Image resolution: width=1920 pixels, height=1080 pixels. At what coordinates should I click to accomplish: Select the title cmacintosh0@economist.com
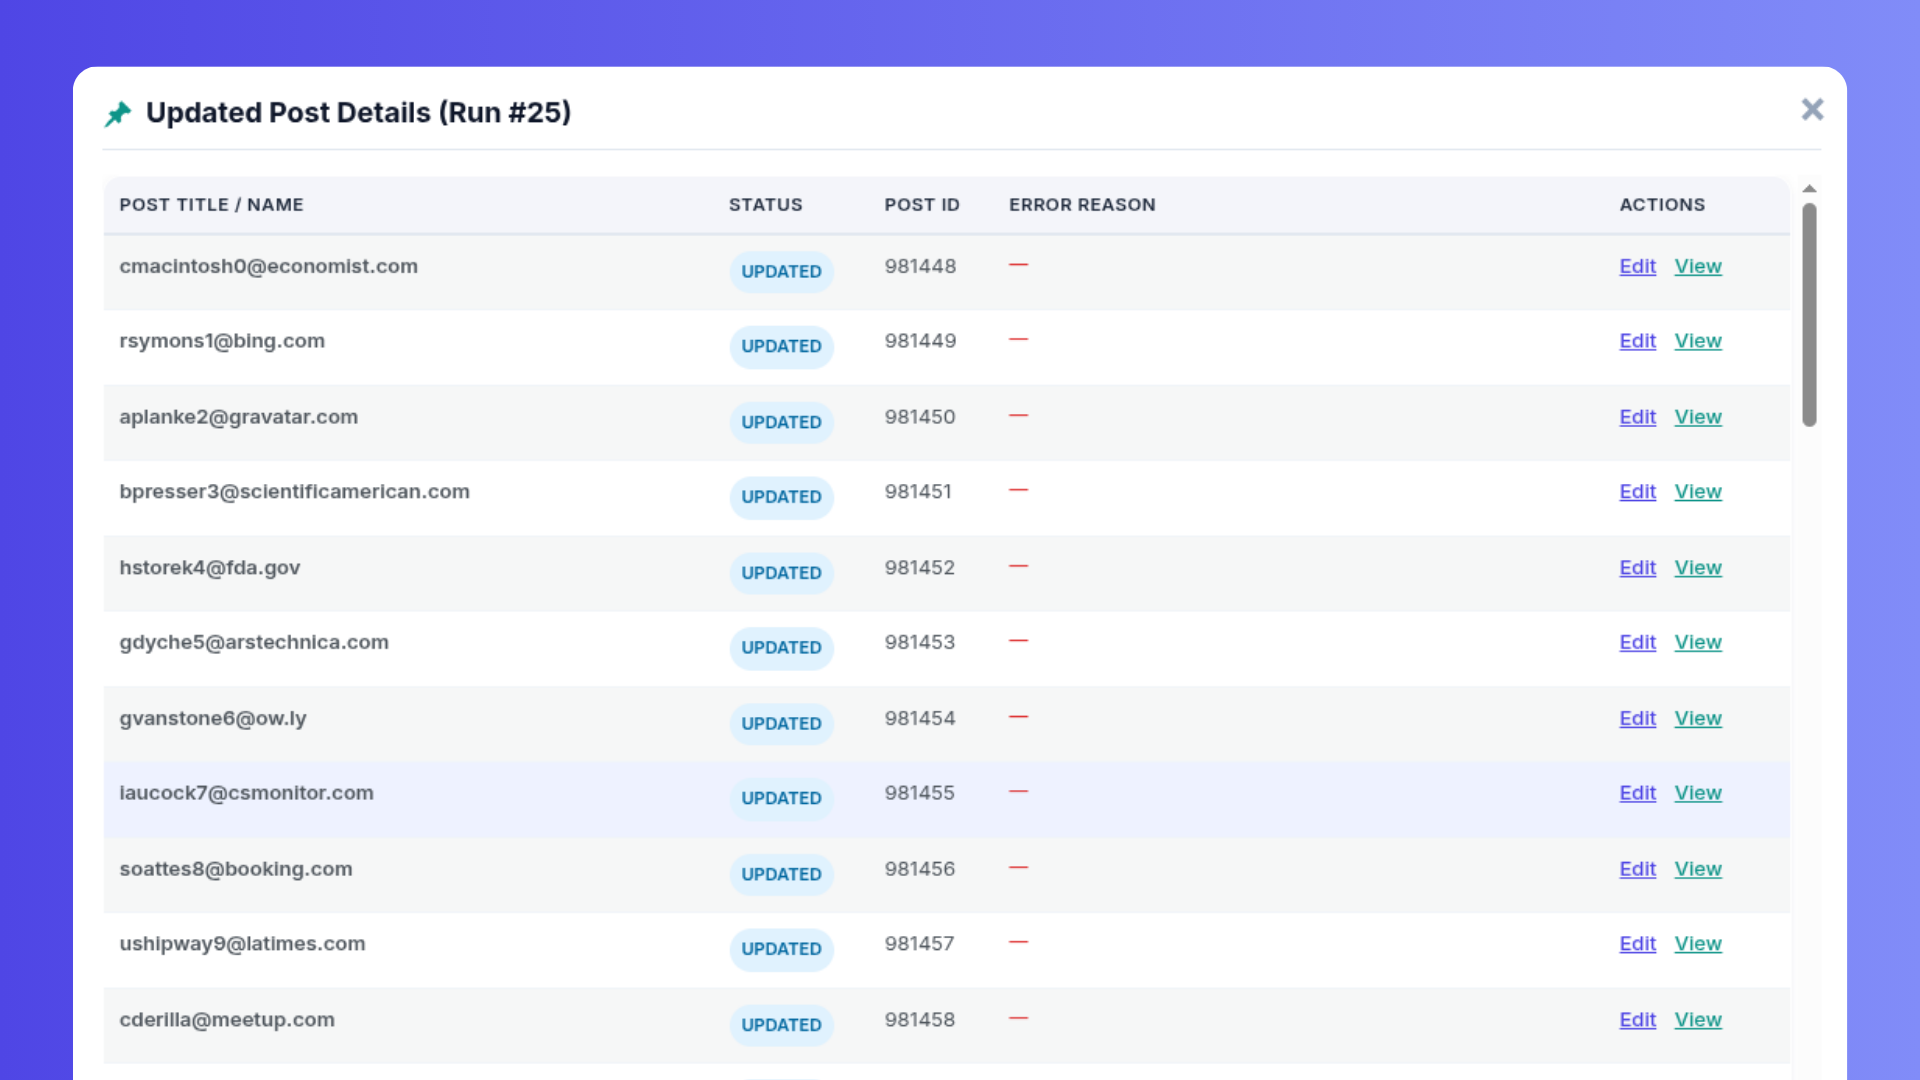click(x=268, y=267)
